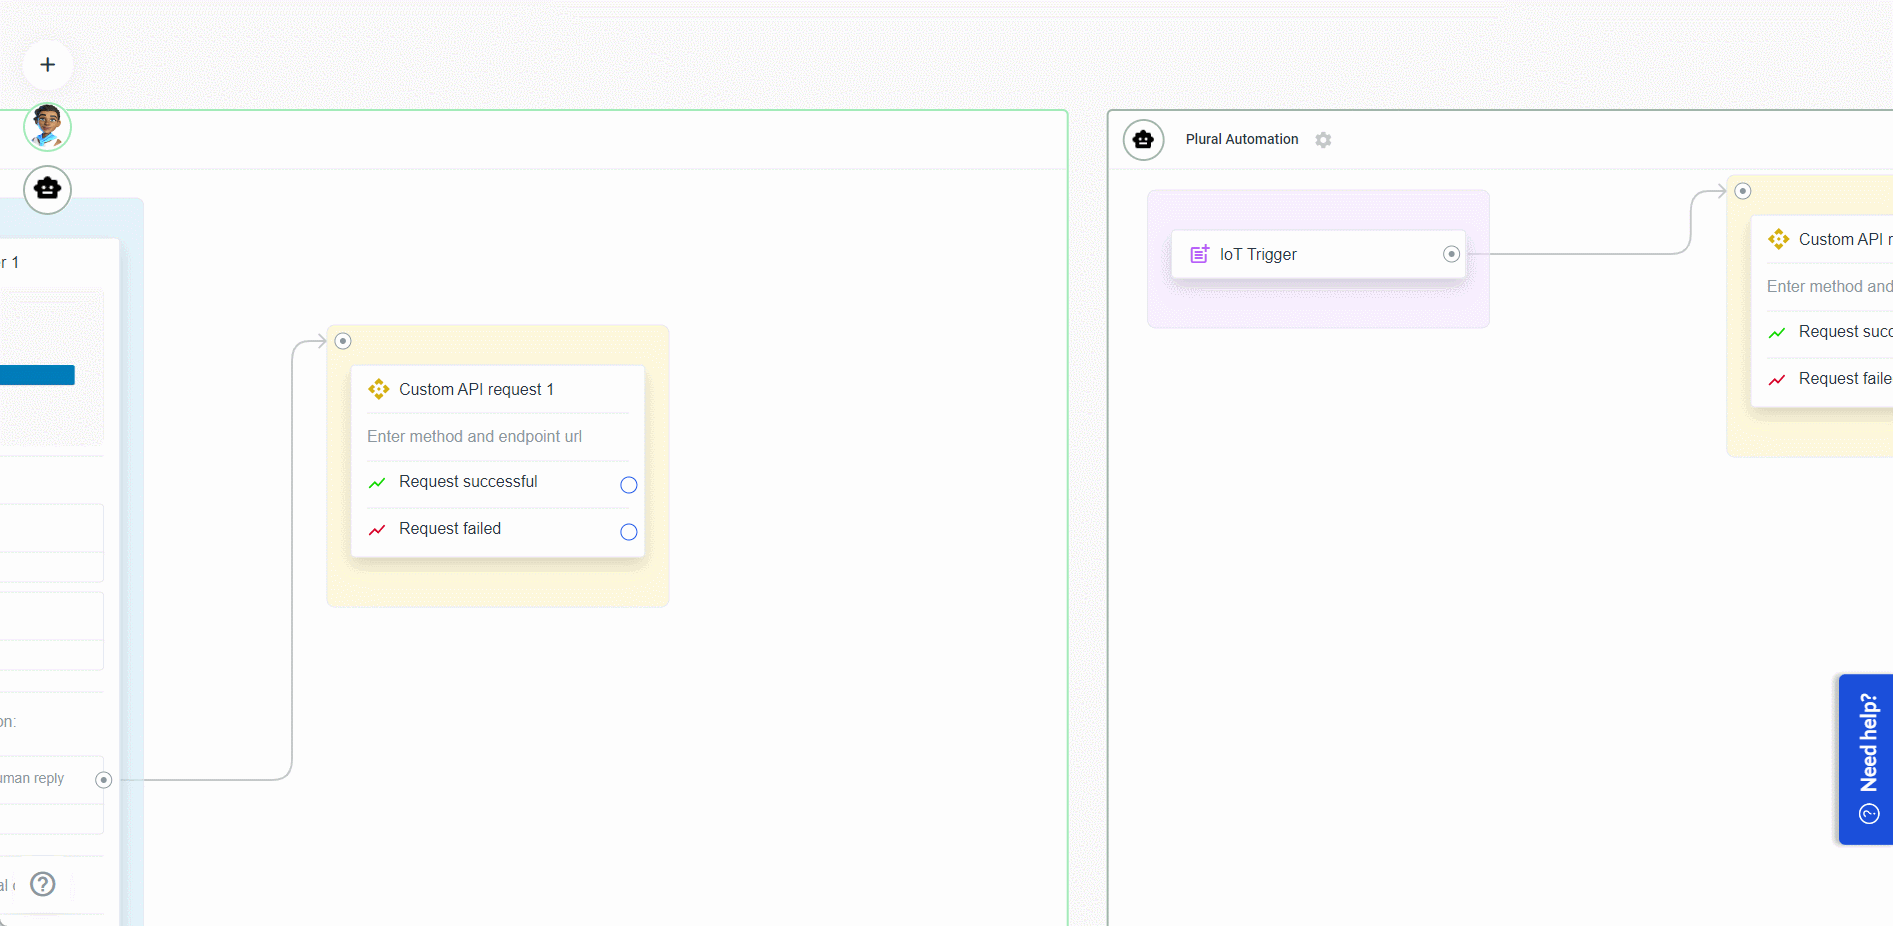1893x926 pixels.
Task: Click input connector of Plural Automation Custom API block
Action: click(x=1743, y=191)
